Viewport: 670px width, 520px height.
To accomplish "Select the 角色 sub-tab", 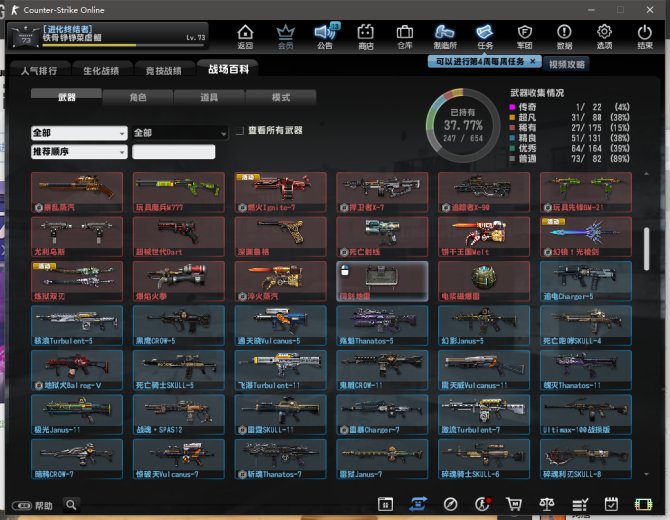I will click(138, 97).
